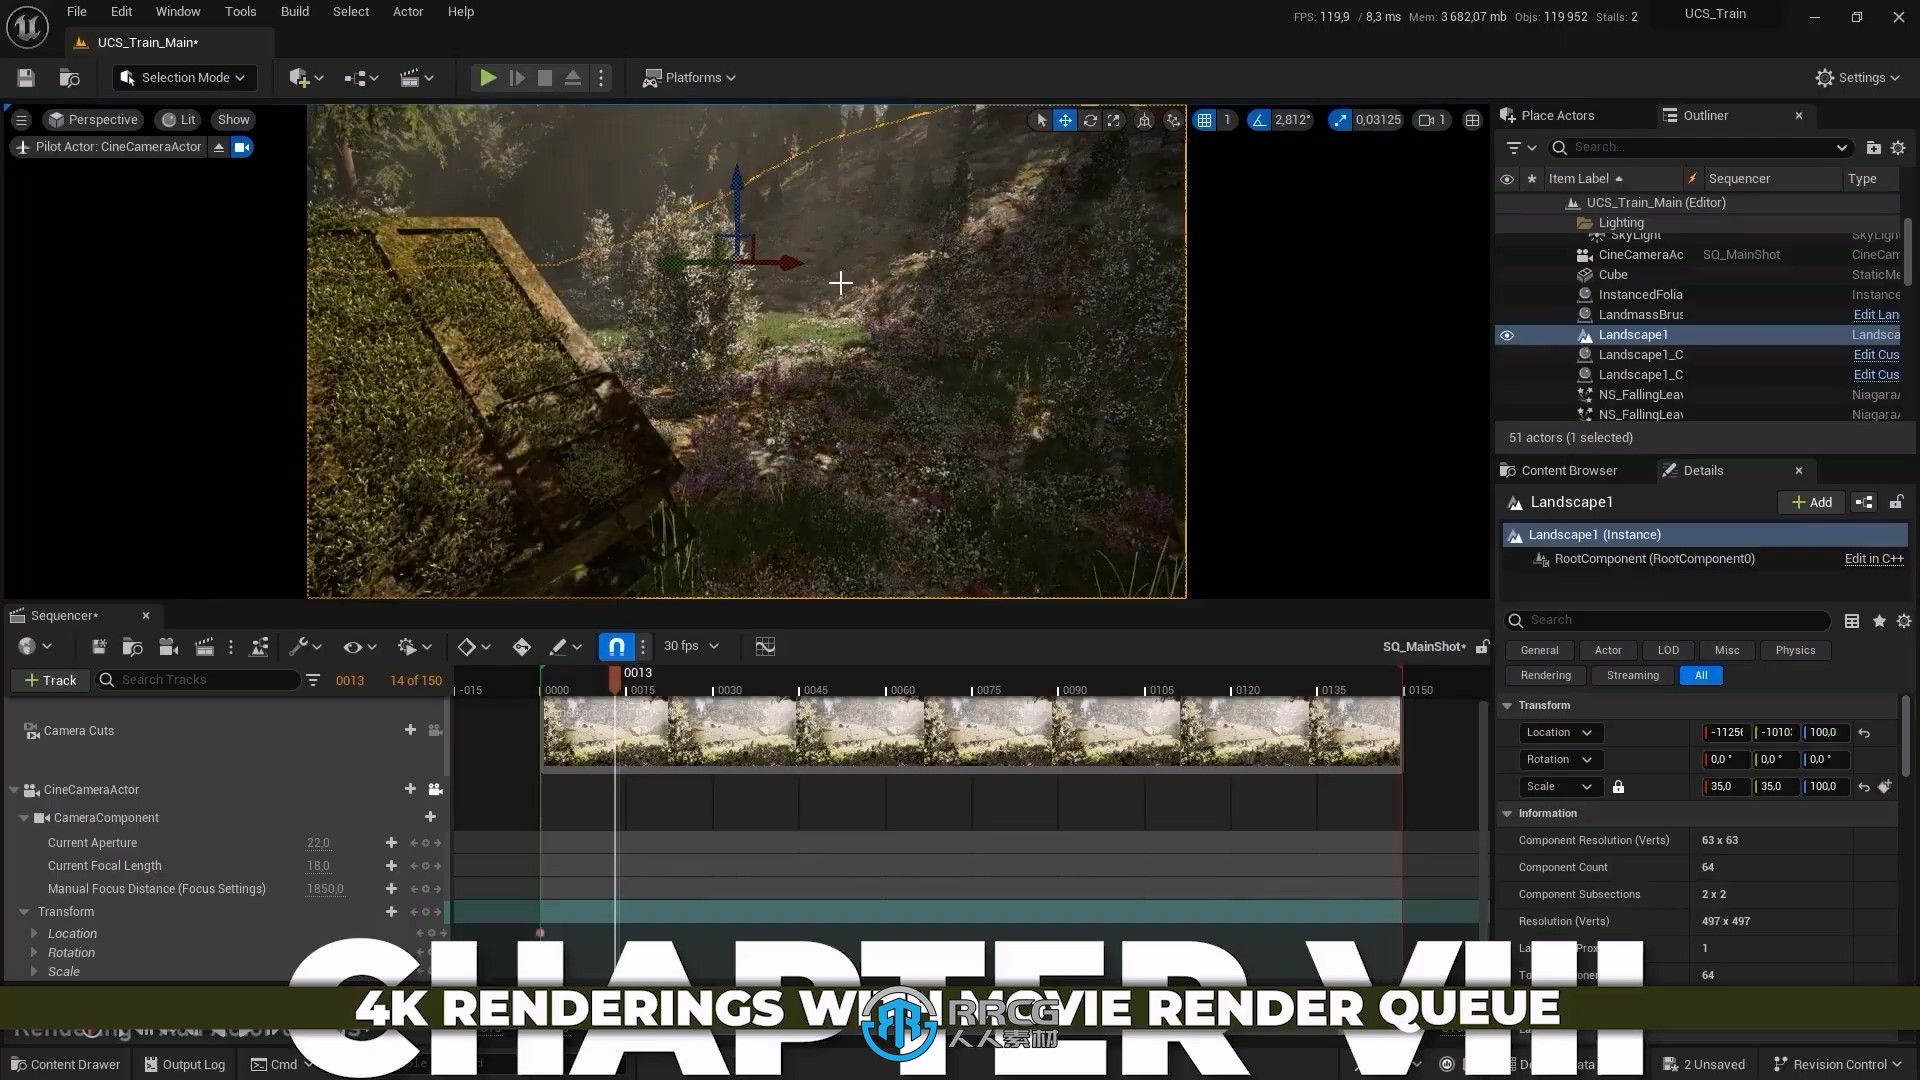
Task: Click Edit Landscape link for LandmassBrush
Action: 1876,315
